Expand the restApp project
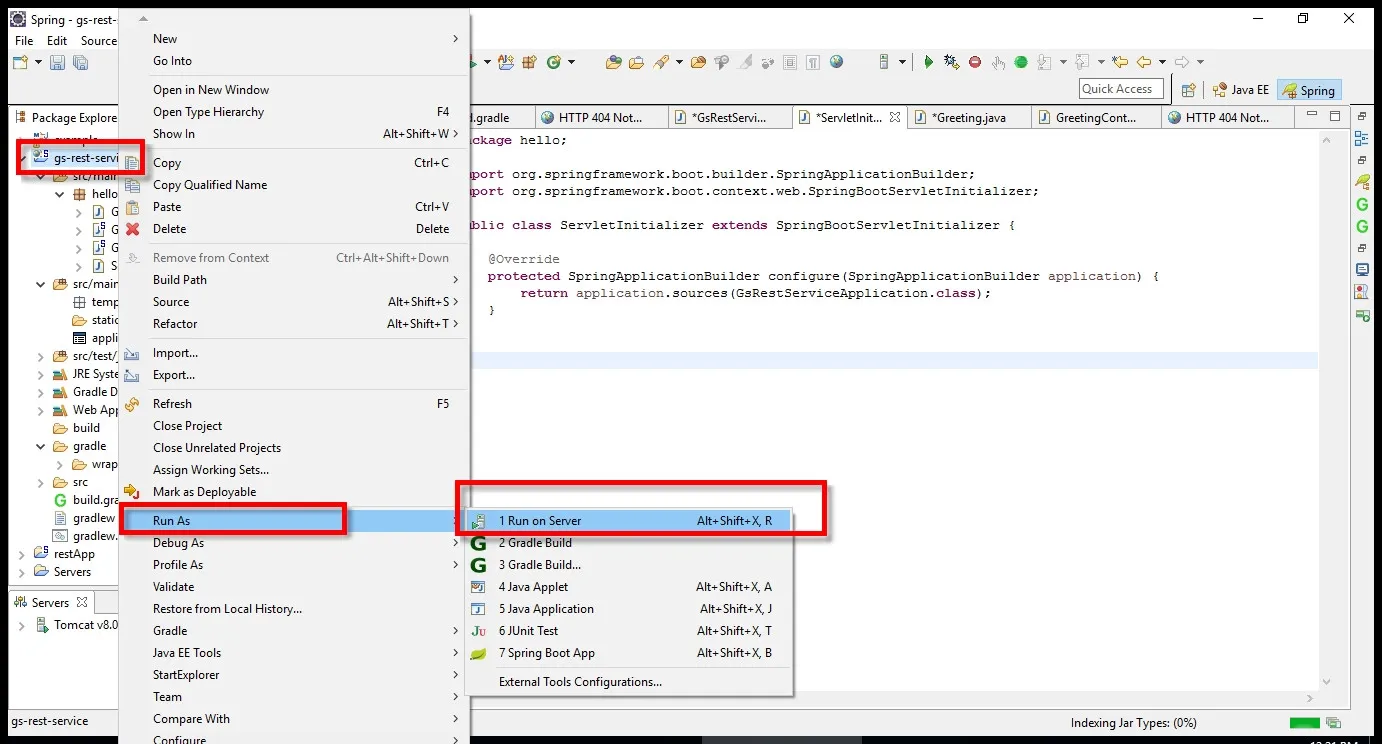 (23, 554)
